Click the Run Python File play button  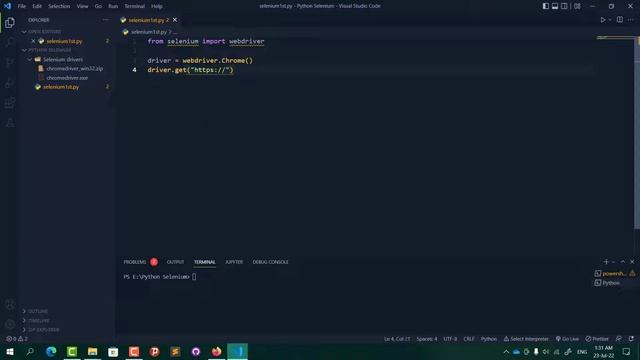click(602, 20)
